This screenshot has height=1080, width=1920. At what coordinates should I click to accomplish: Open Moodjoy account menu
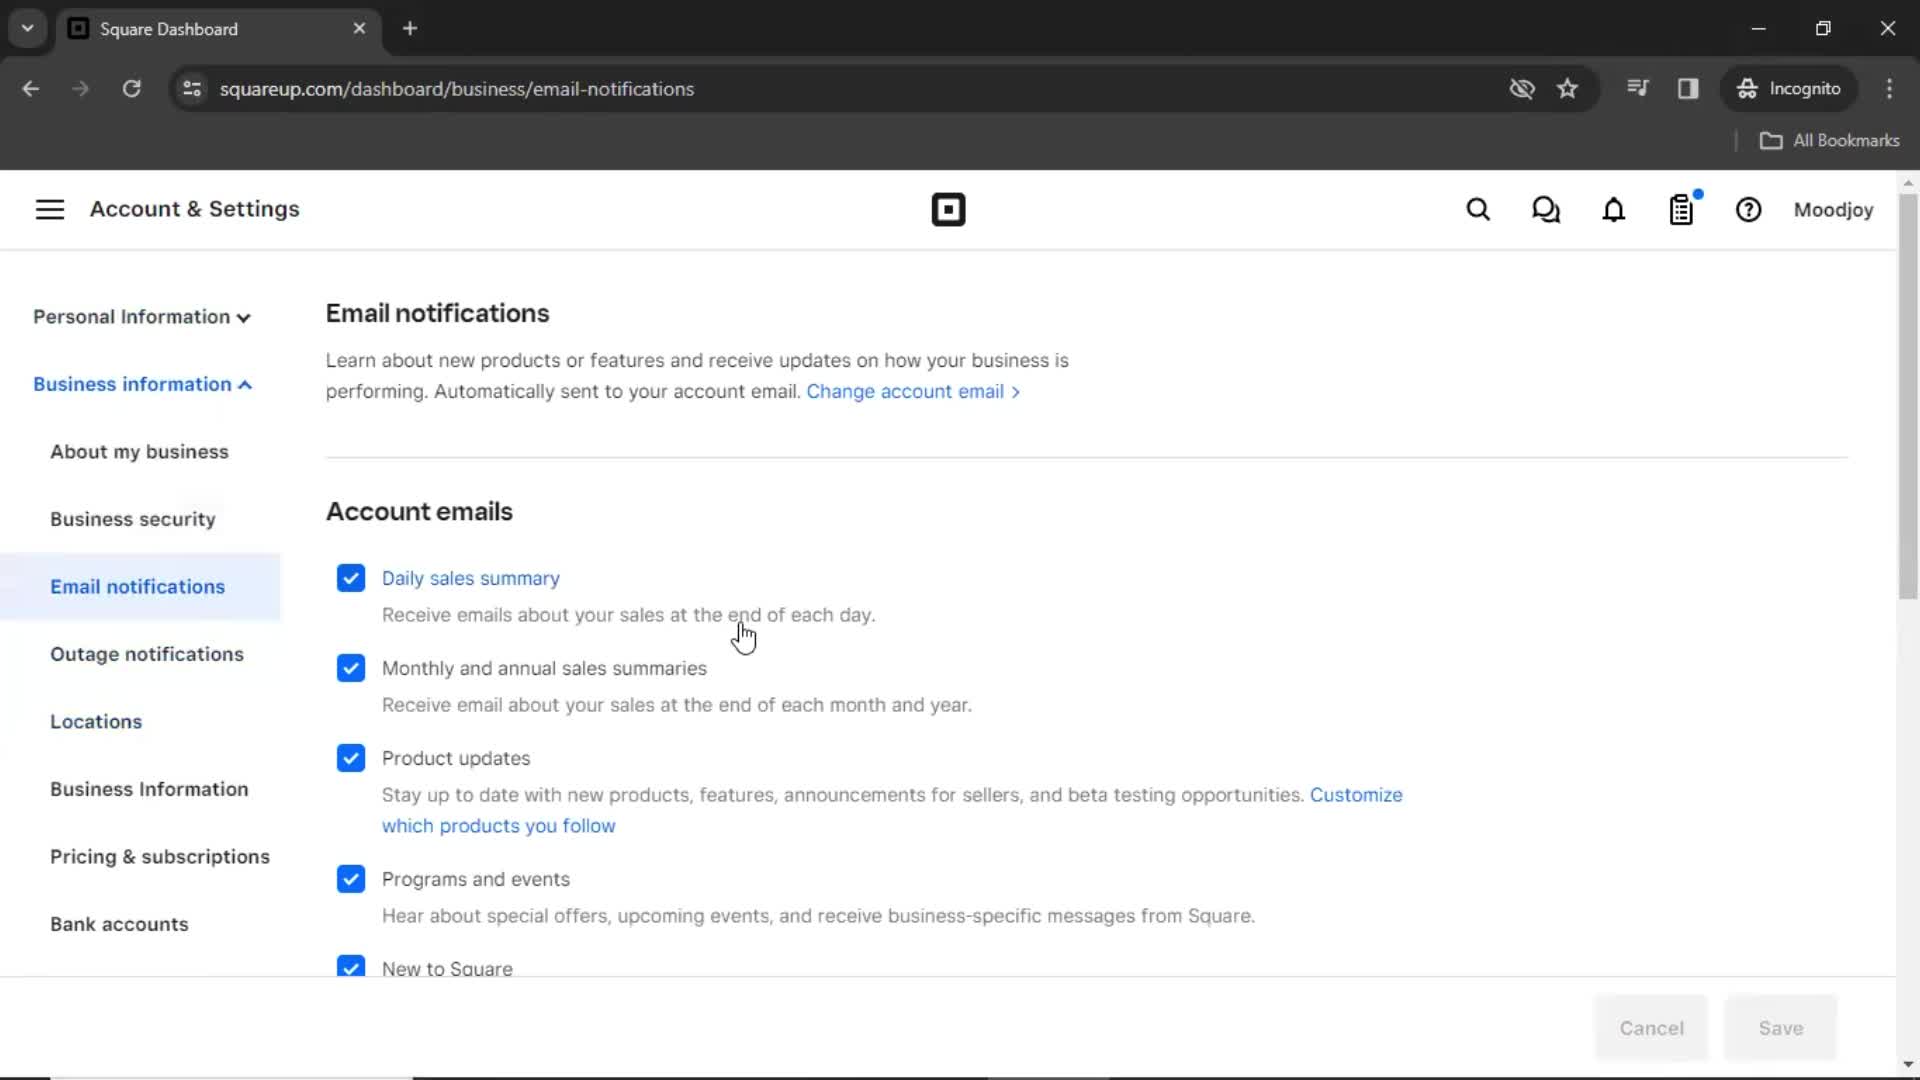pyautogui.click(x=1833, y=210)
